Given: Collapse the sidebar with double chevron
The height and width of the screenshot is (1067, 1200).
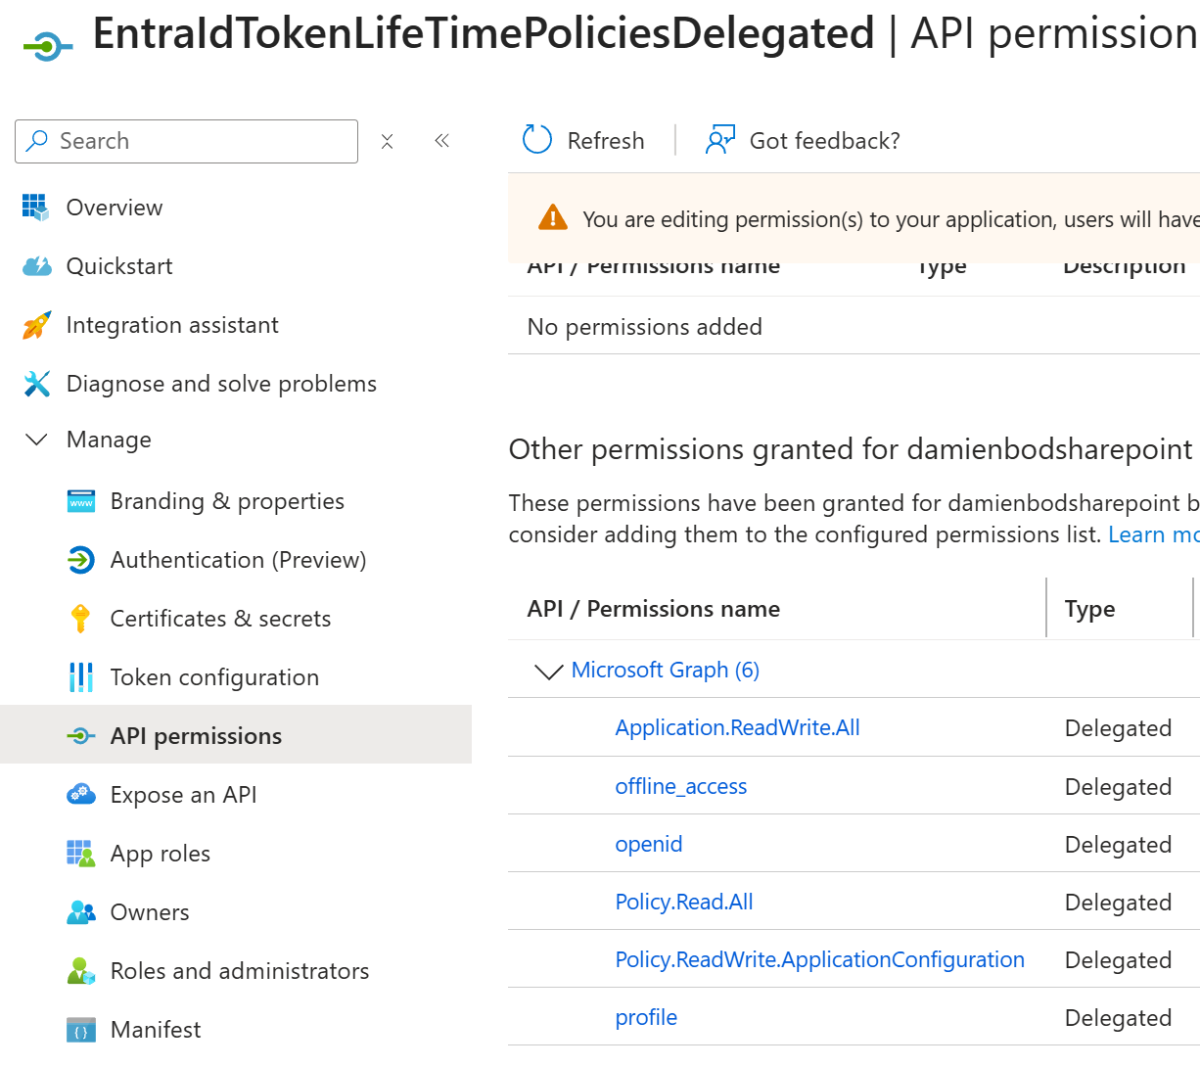Looking at the screenshot, I should tap(442, 140).
